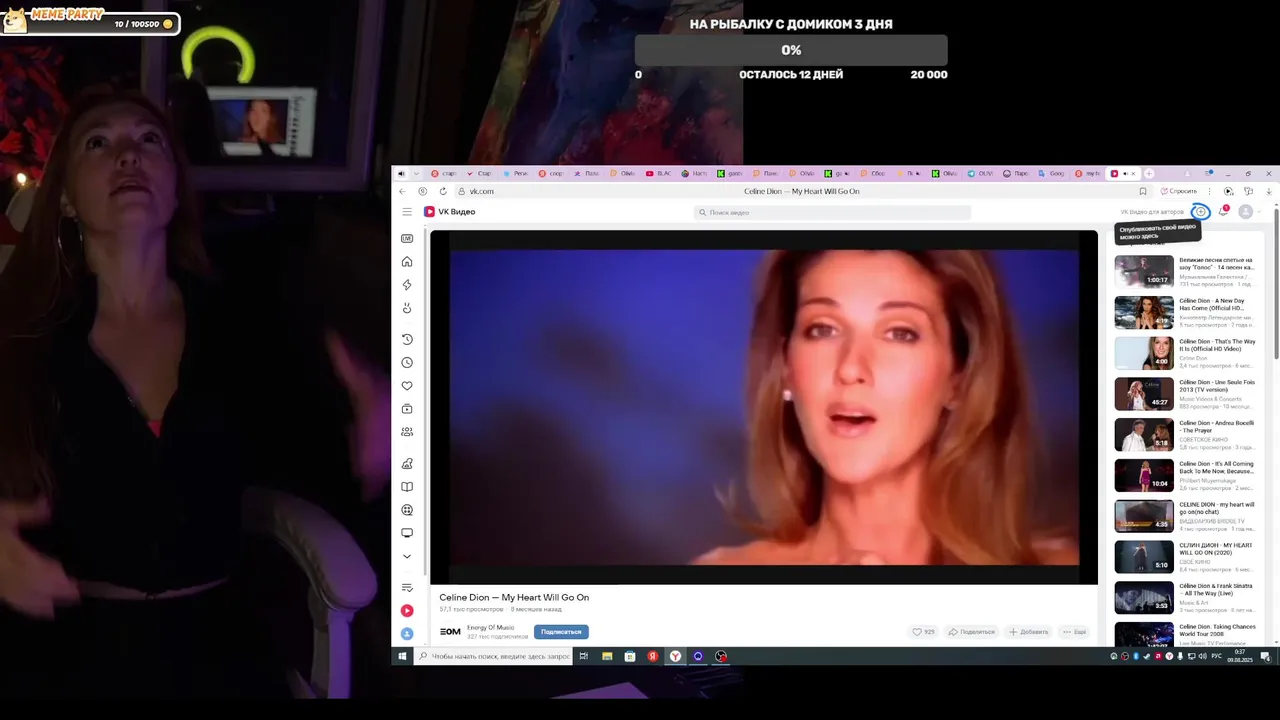The height and width of the screenshot is (720, 1280).
Task: Open the Watch Later clock icon
Action: 407,363
